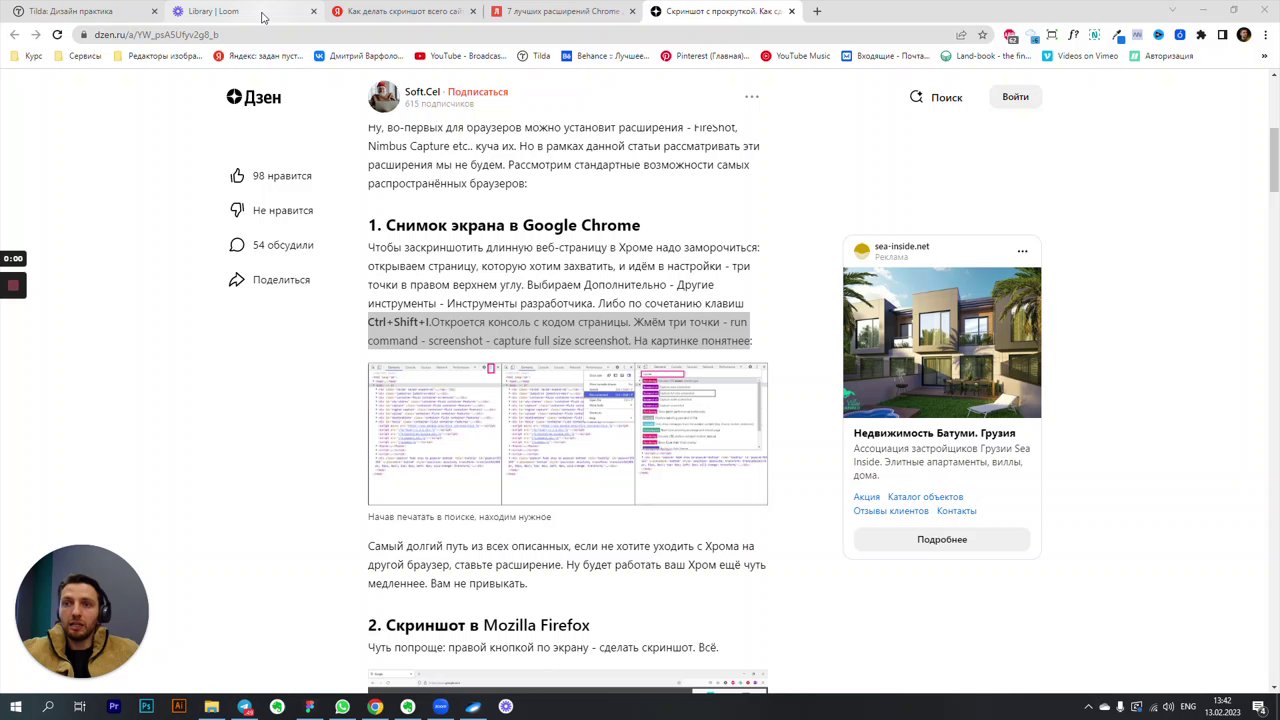Click the Soft.Cel channel avatar
1280x720 pixels.
click(x=384, y=97)
